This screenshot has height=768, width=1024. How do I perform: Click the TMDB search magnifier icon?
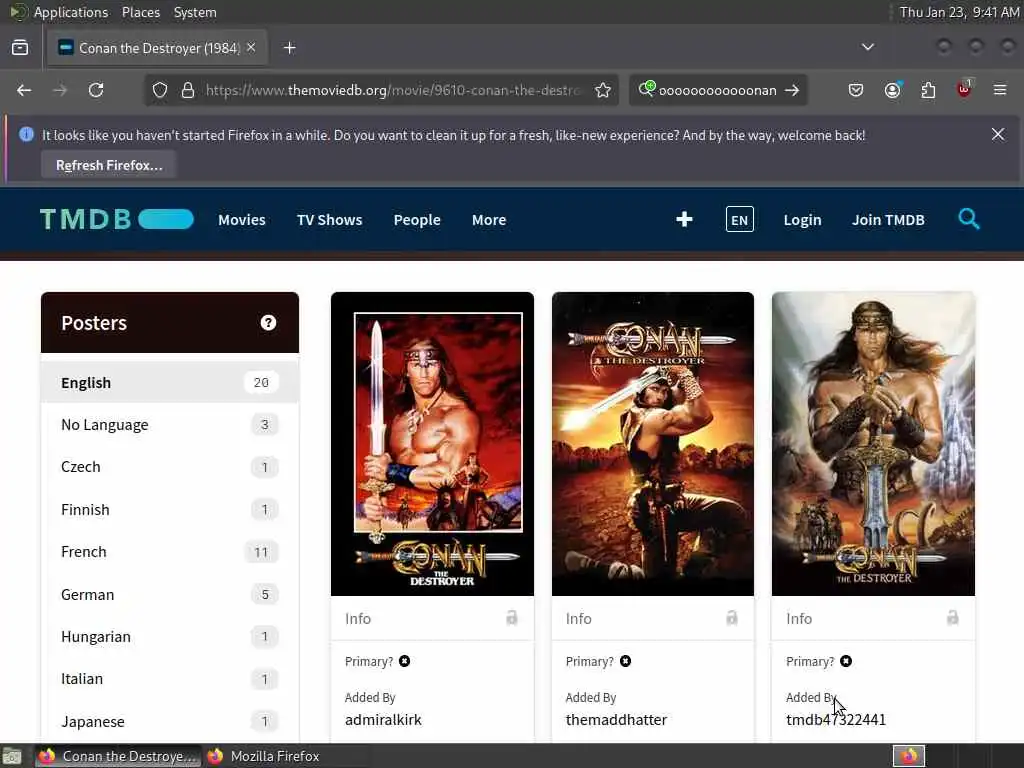(968, 219)
